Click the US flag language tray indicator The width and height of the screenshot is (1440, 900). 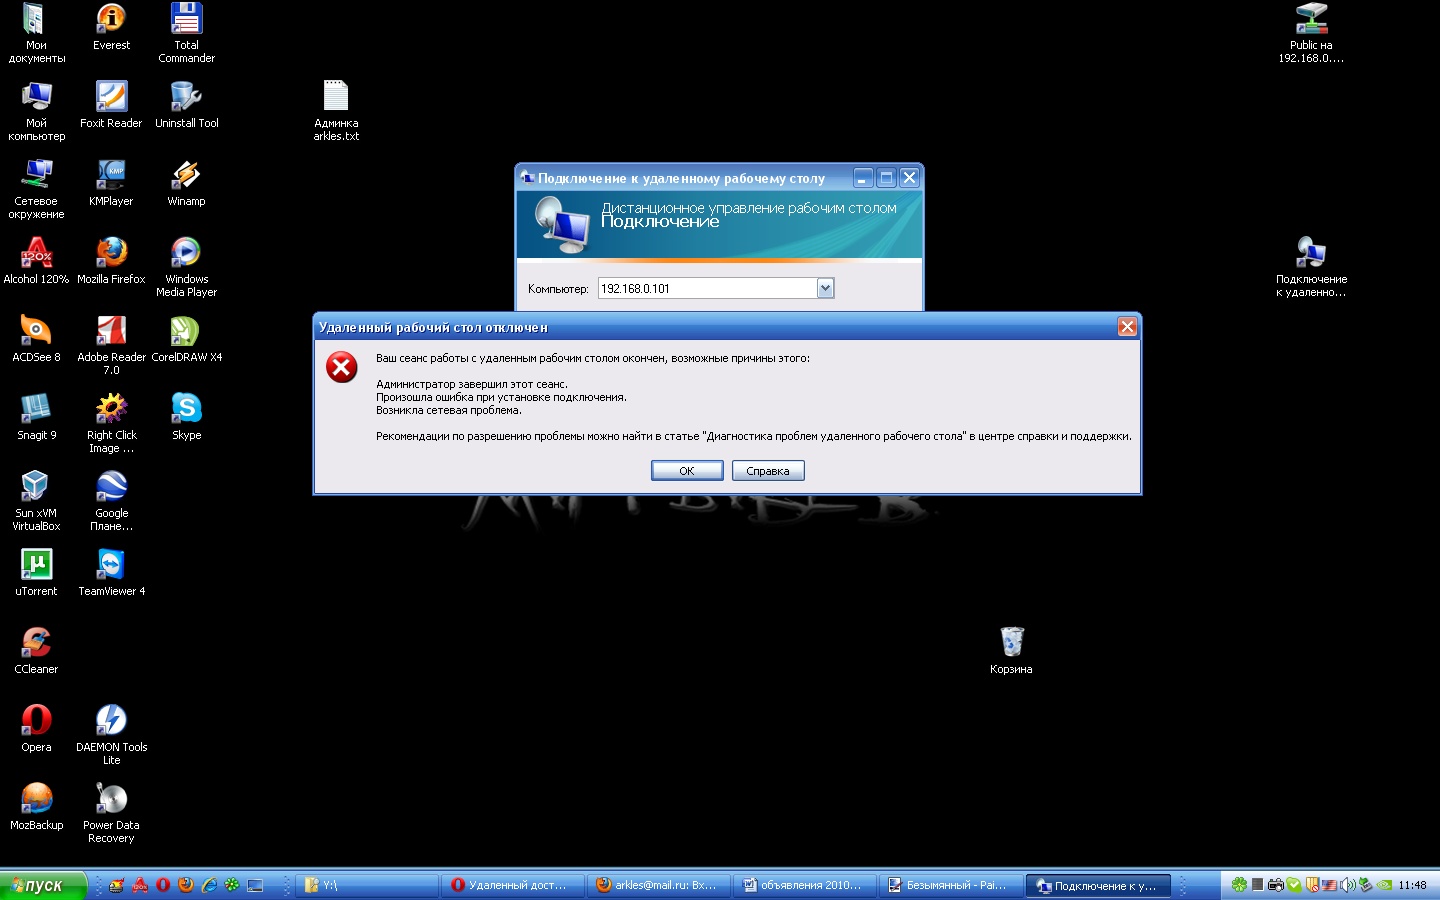click(1329, 885)
